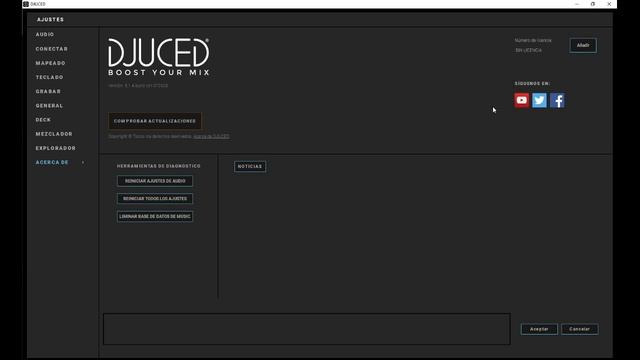Click the Comprobar Actualizaciones button
The width and height of the screenshot is (640, 360).
coord(155,121)
